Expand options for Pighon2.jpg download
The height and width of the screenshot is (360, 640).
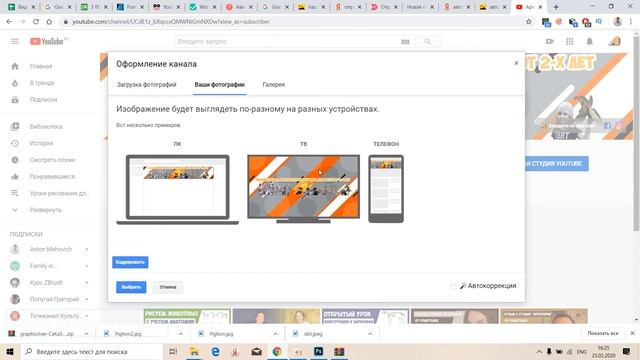pos(180,333)
